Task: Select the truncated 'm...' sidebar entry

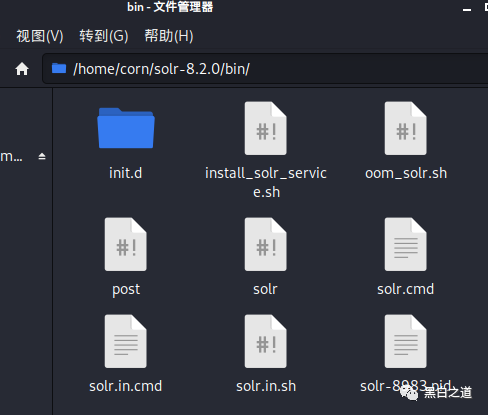Action: (x=11, y=156)
